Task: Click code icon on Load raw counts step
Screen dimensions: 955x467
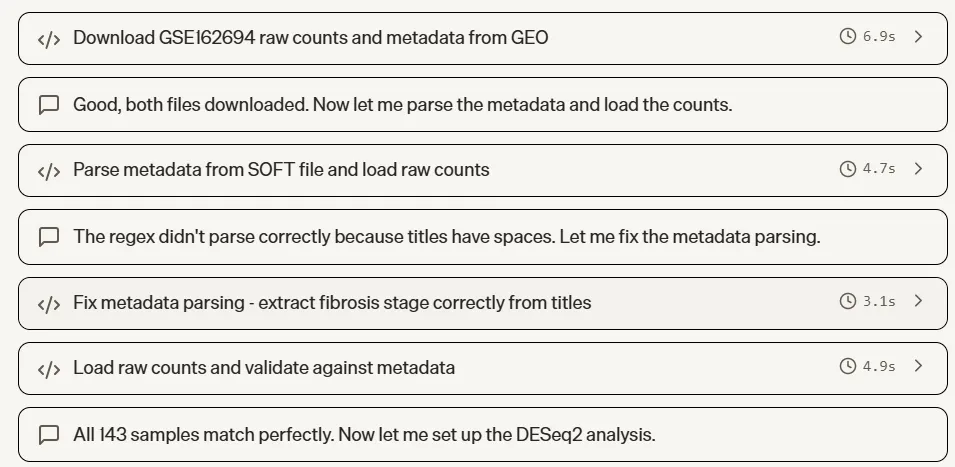Action: click(x=49, y=368)
